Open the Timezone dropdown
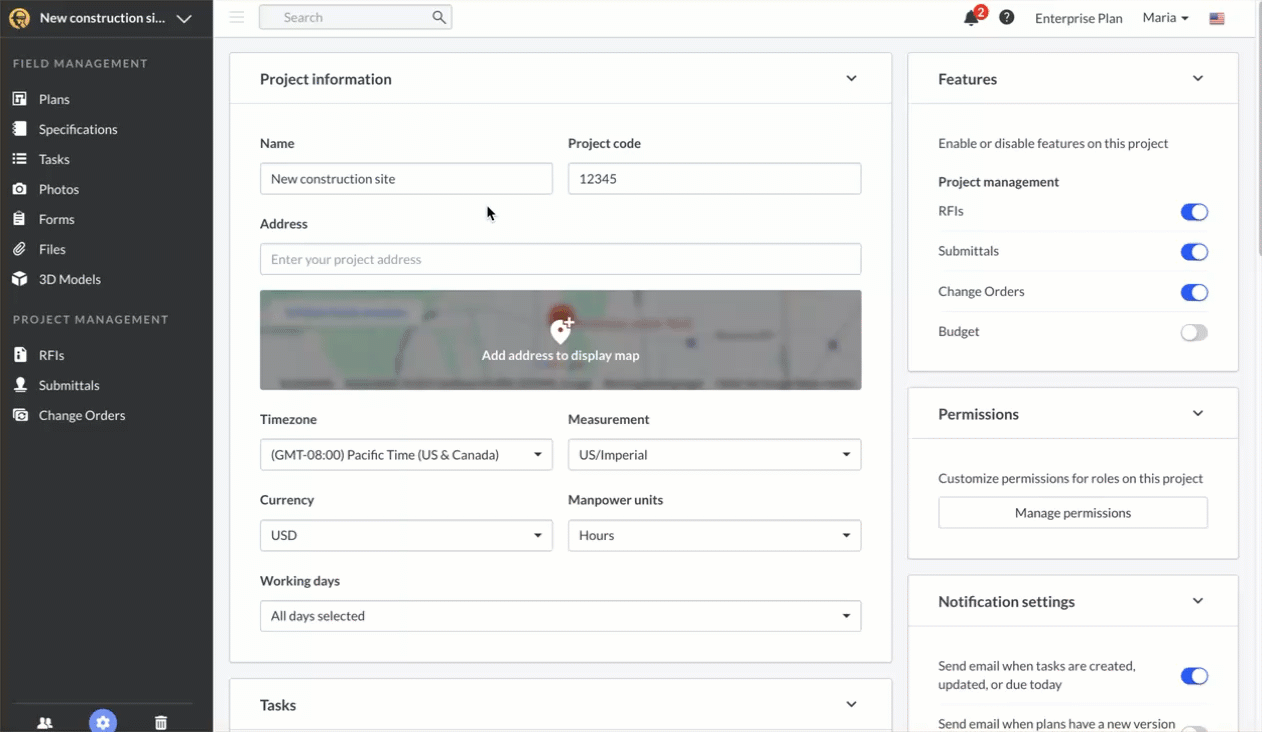The width and height of the screenshot is (1262, 732). [406, 455]
